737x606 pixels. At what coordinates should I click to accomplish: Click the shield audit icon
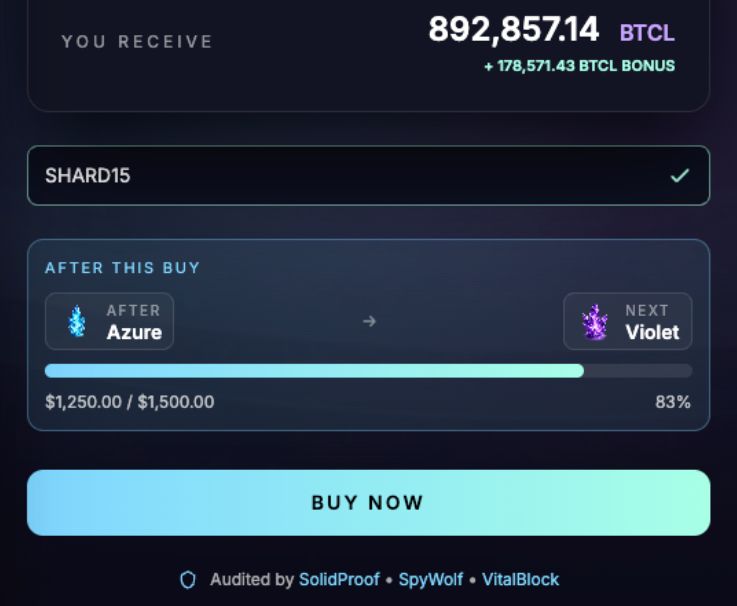point(188,580)
